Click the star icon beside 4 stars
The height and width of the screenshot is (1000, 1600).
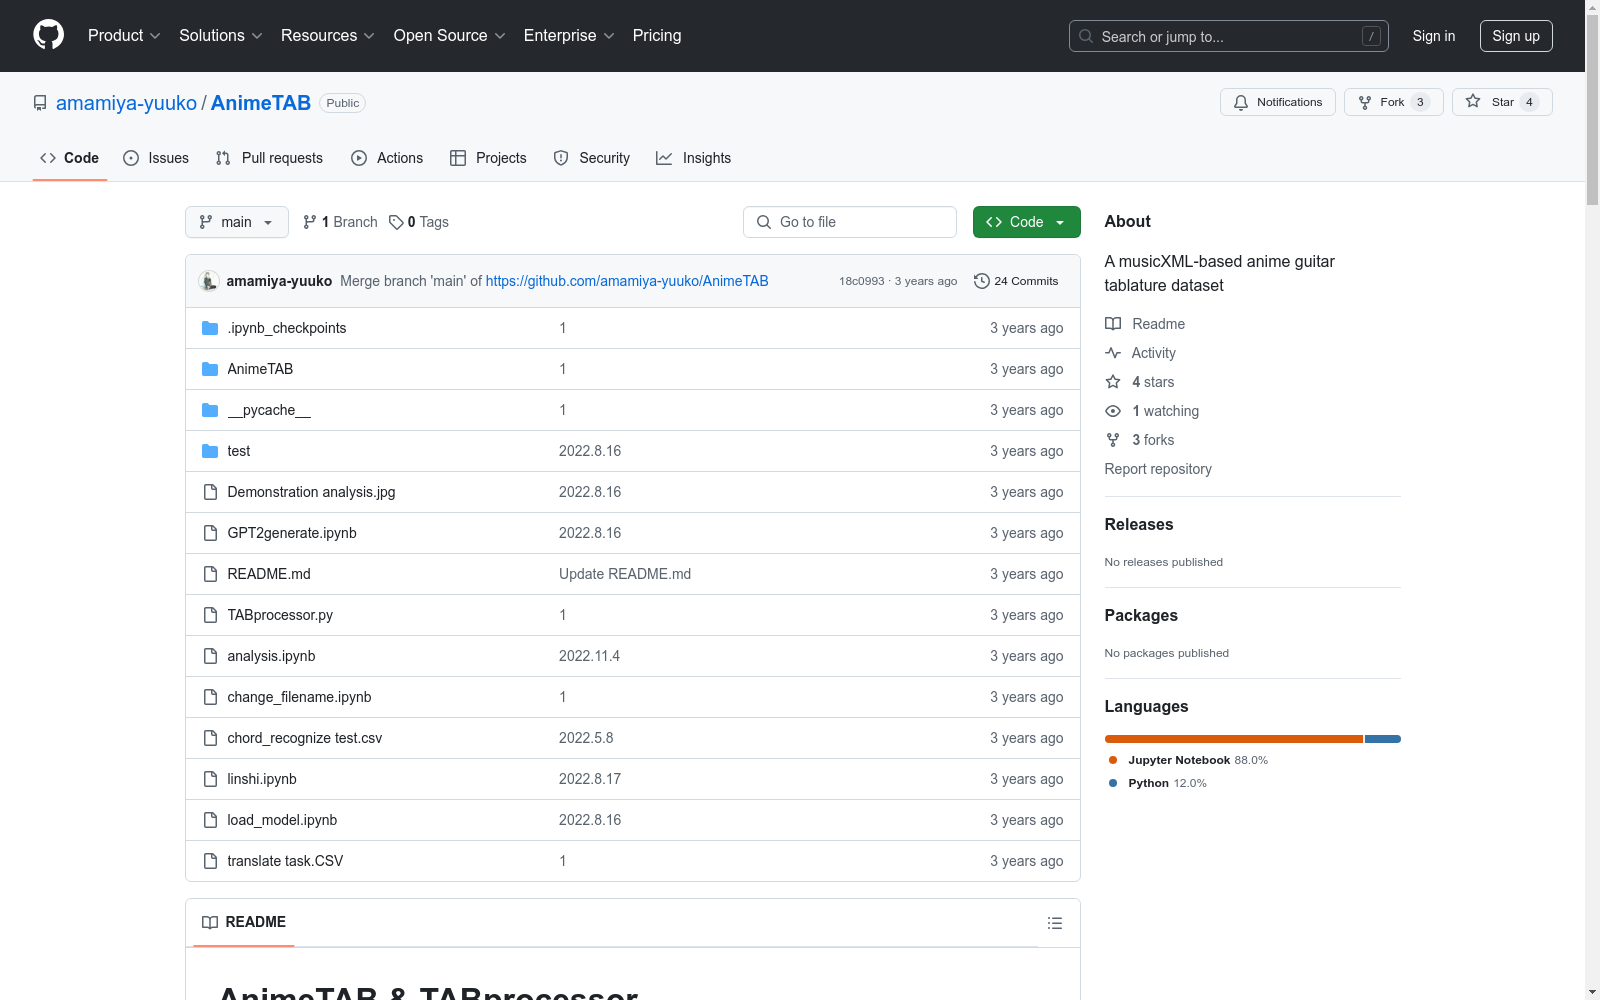click(x=1113, y=382)
